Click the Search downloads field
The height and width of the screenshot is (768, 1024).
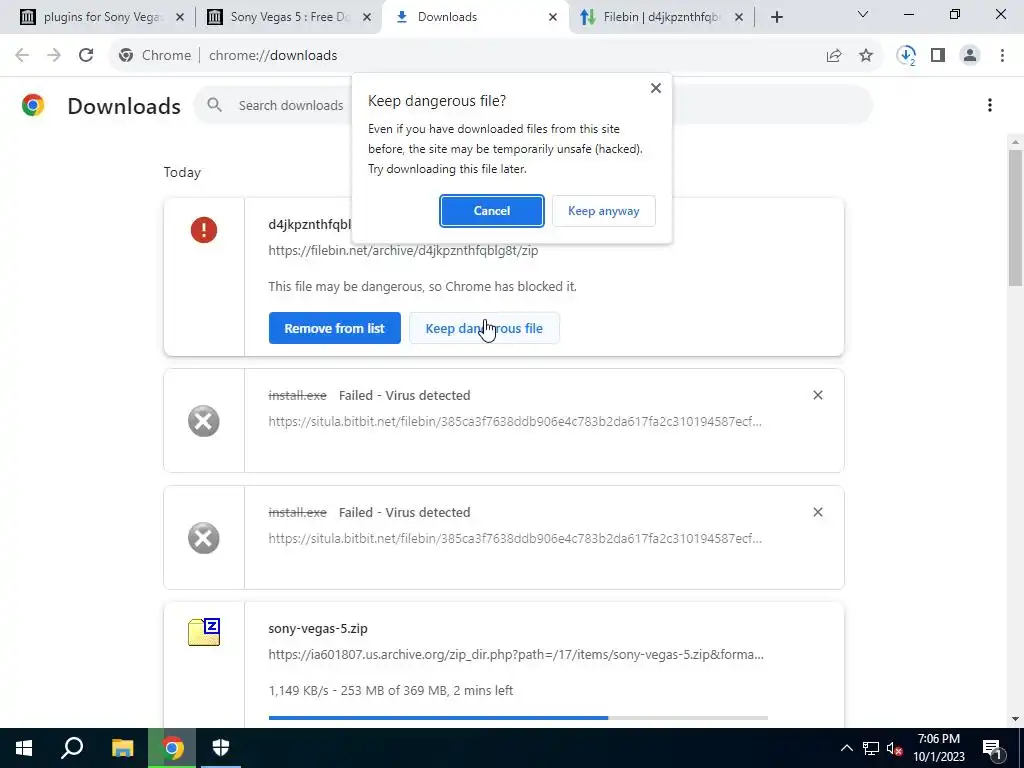[532, 105]
